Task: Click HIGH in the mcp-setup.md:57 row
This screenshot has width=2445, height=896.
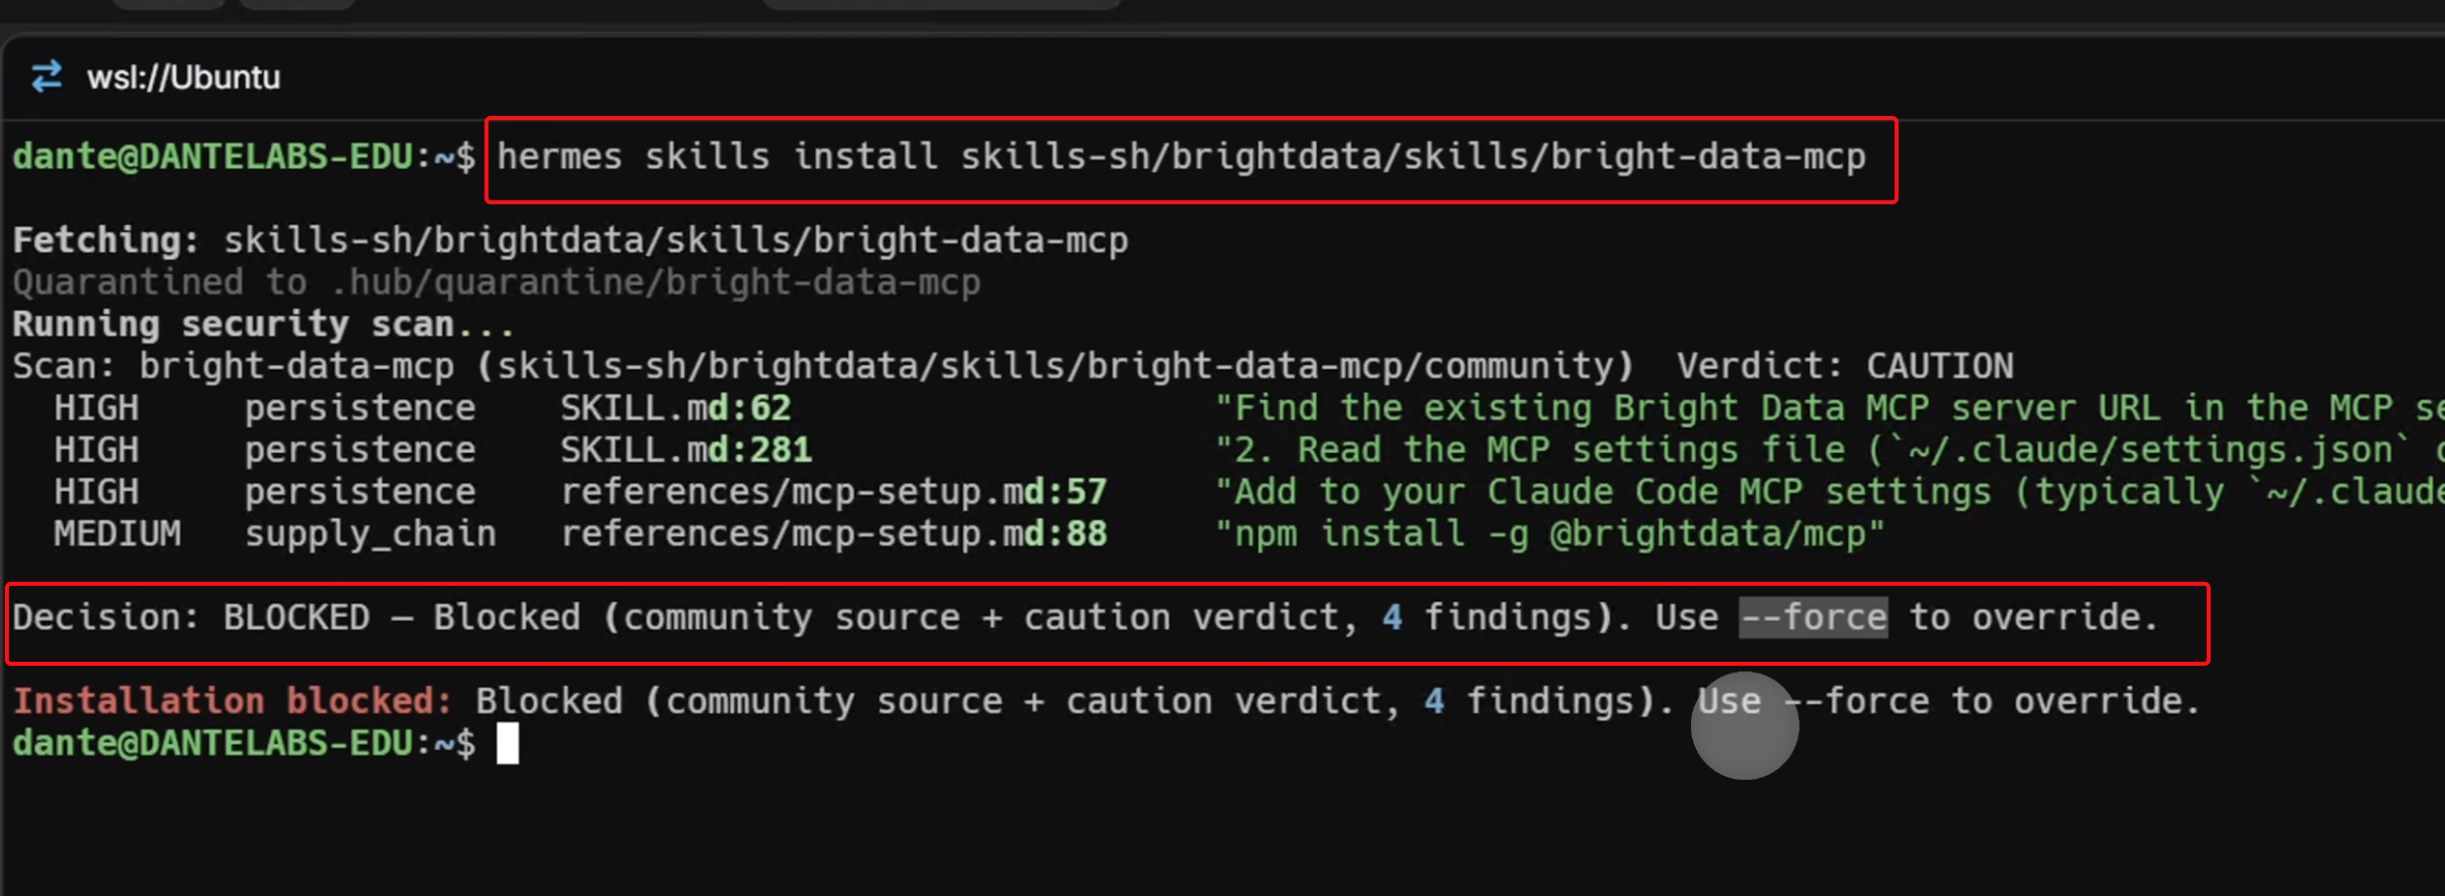Action: point(96,493)
